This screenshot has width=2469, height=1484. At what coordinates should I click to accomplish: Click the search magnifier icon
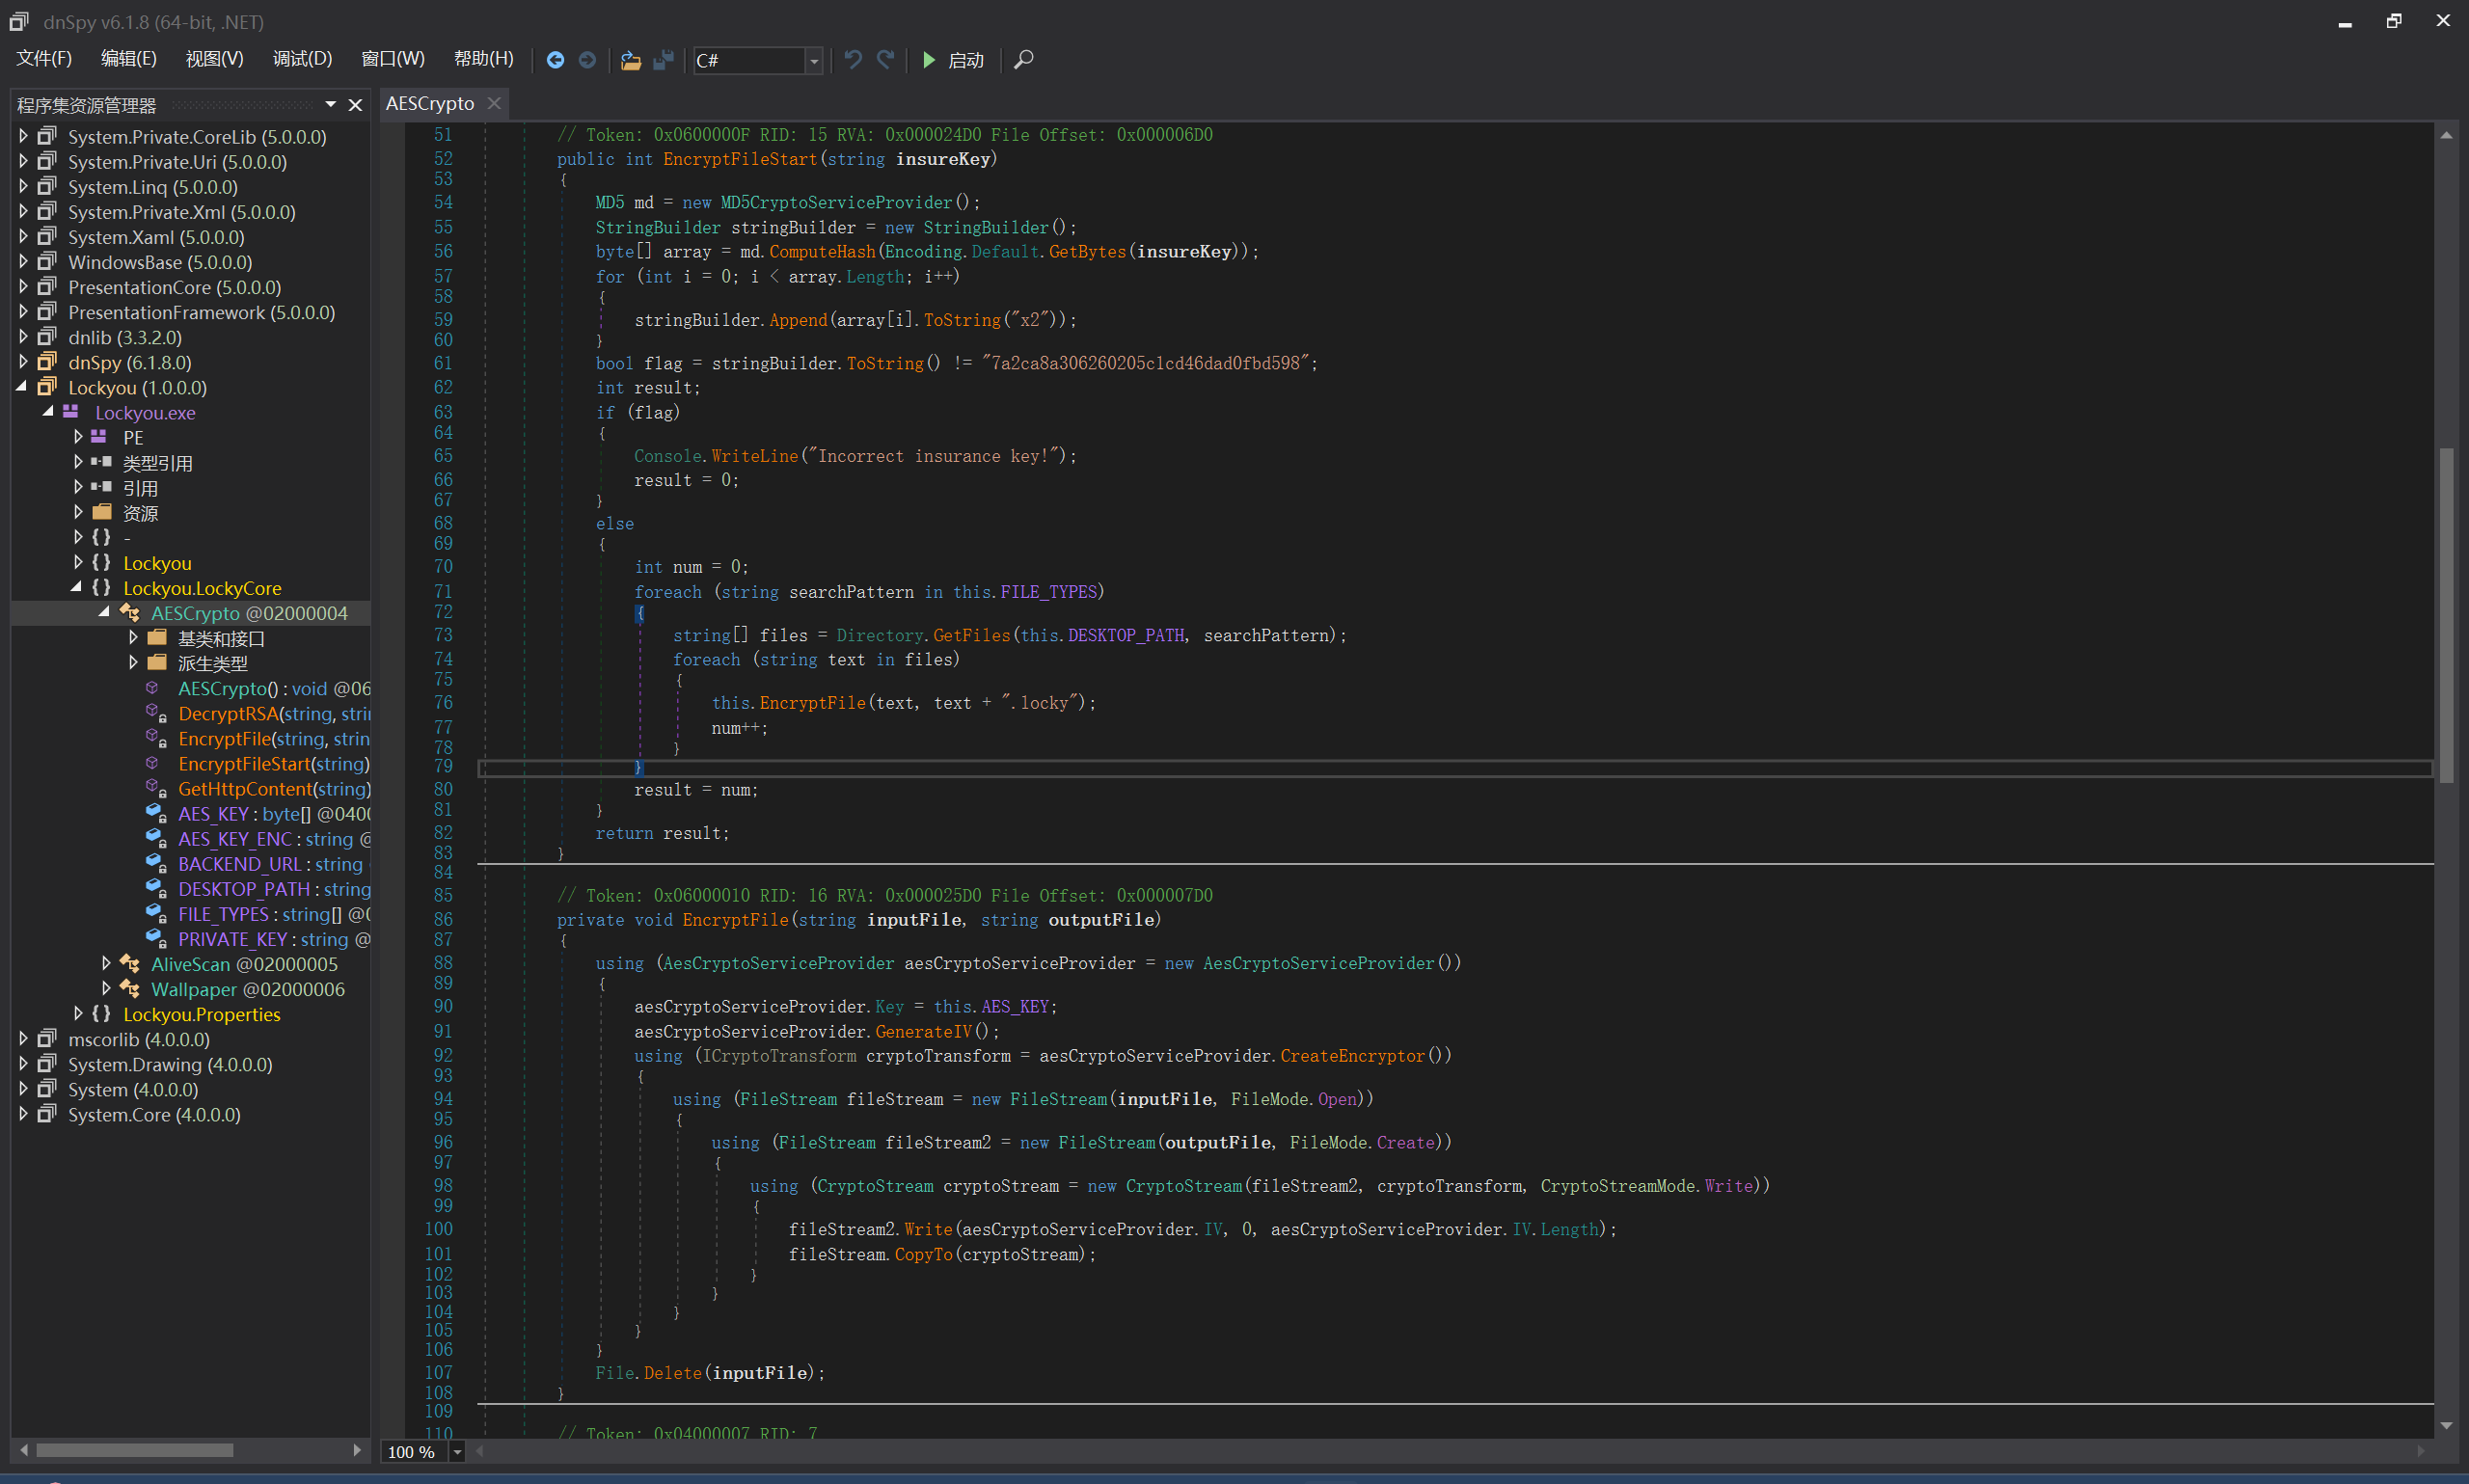pos(1023,60)
